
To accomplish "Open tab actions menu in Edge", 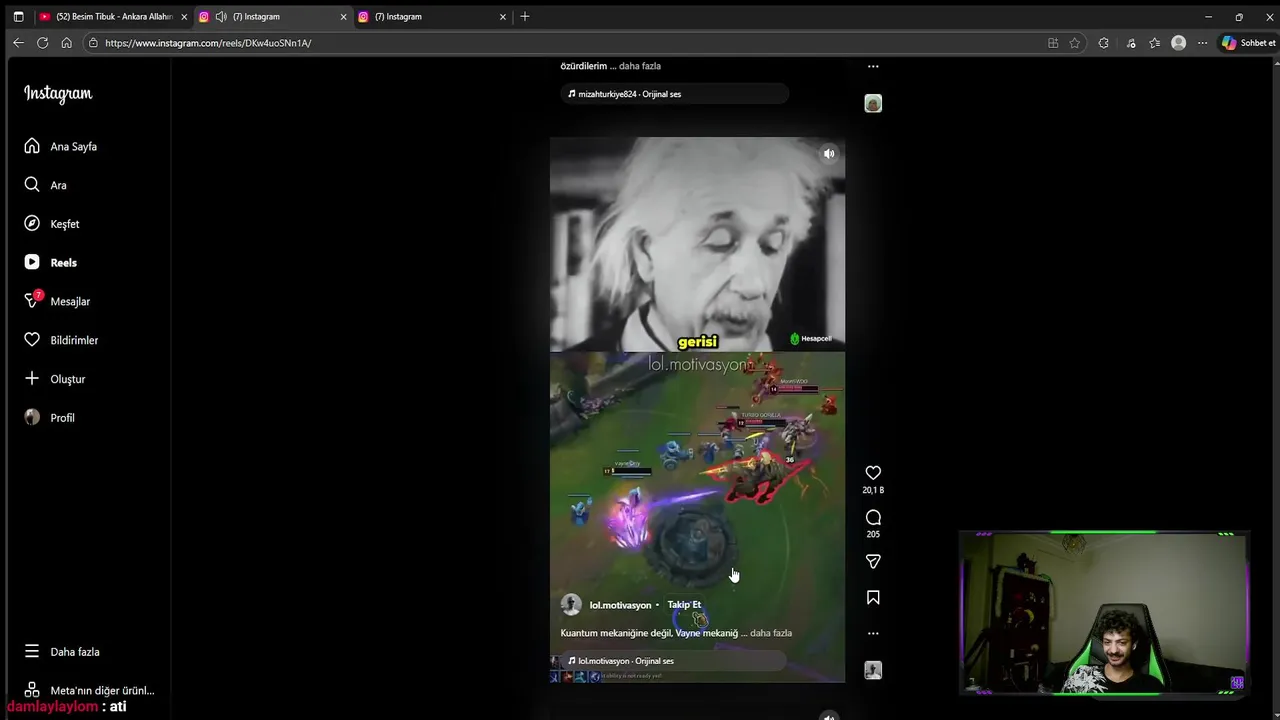I will pos(18,16).
